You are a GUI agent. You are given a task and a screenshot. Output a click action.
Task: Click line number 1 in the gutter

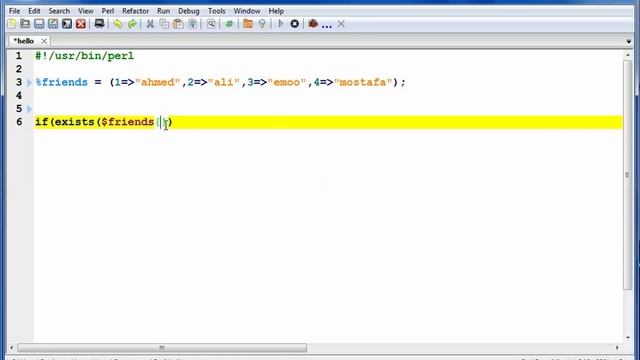[19, 56]
